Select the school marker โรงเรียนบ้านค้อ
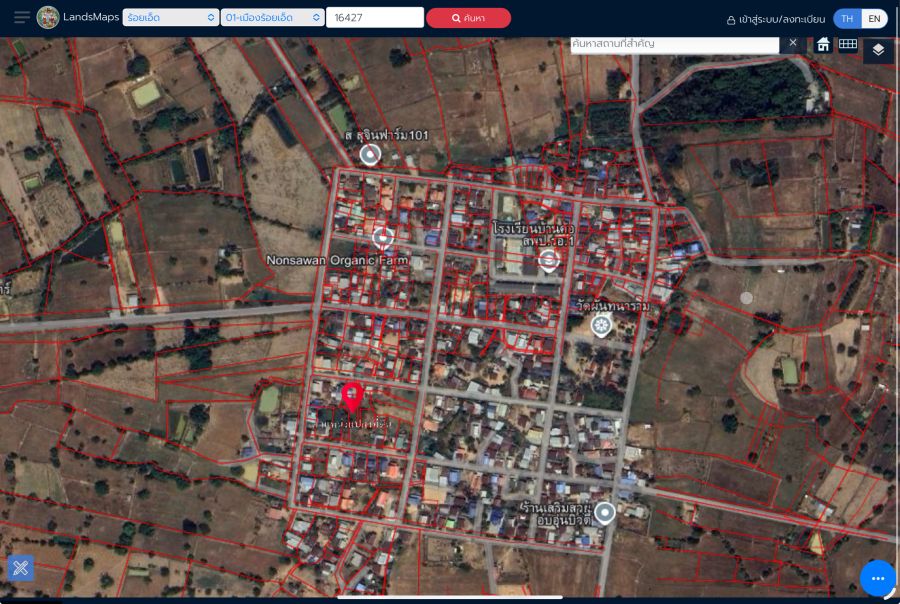Image resolution: width=900 pixels, height=604 pixels. pyautogui.click(x=547, y=260)
